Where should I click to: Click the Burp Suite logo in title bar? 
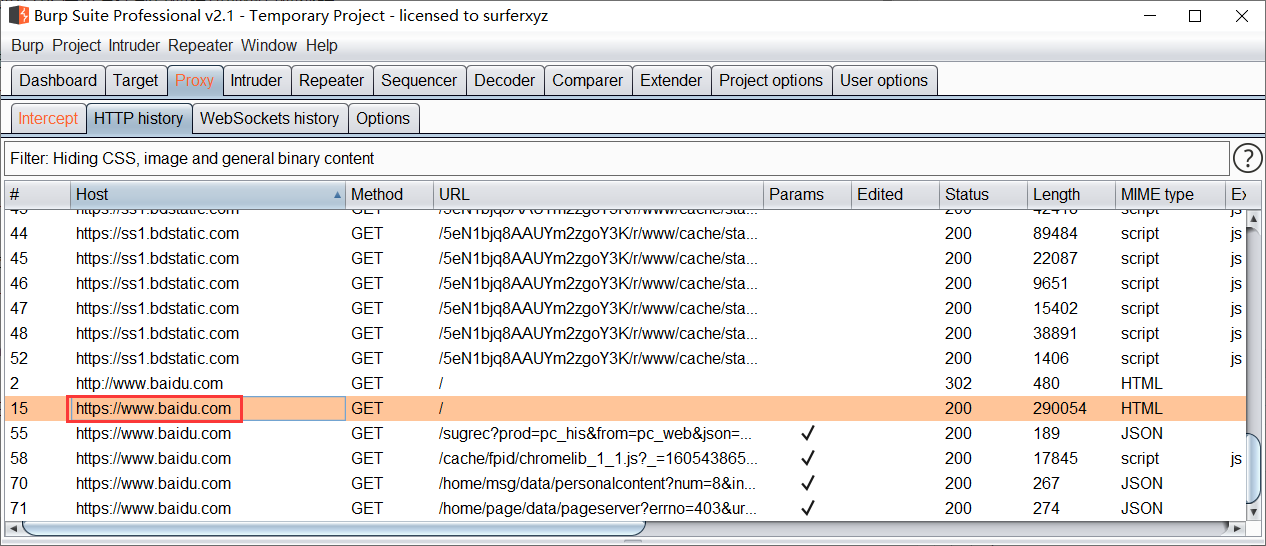(18, 16)
